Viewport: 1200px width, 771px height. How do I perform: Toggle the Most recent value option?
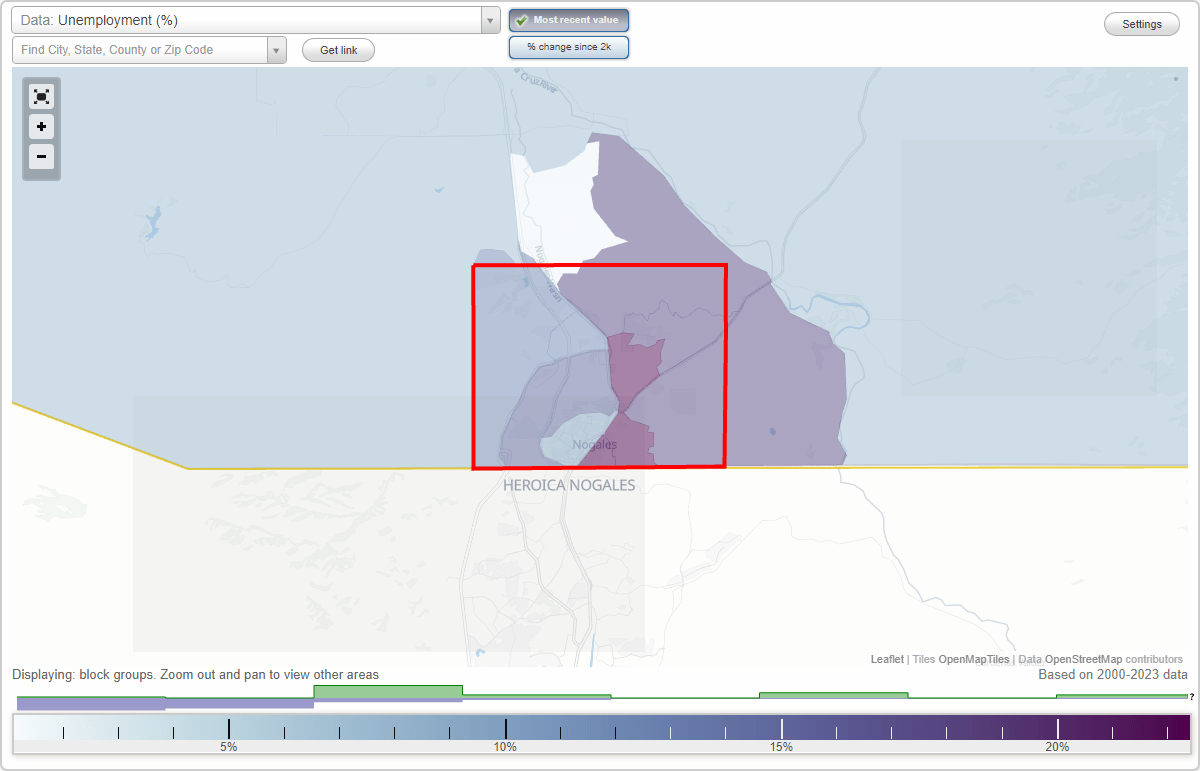click(x=569, y=20)
